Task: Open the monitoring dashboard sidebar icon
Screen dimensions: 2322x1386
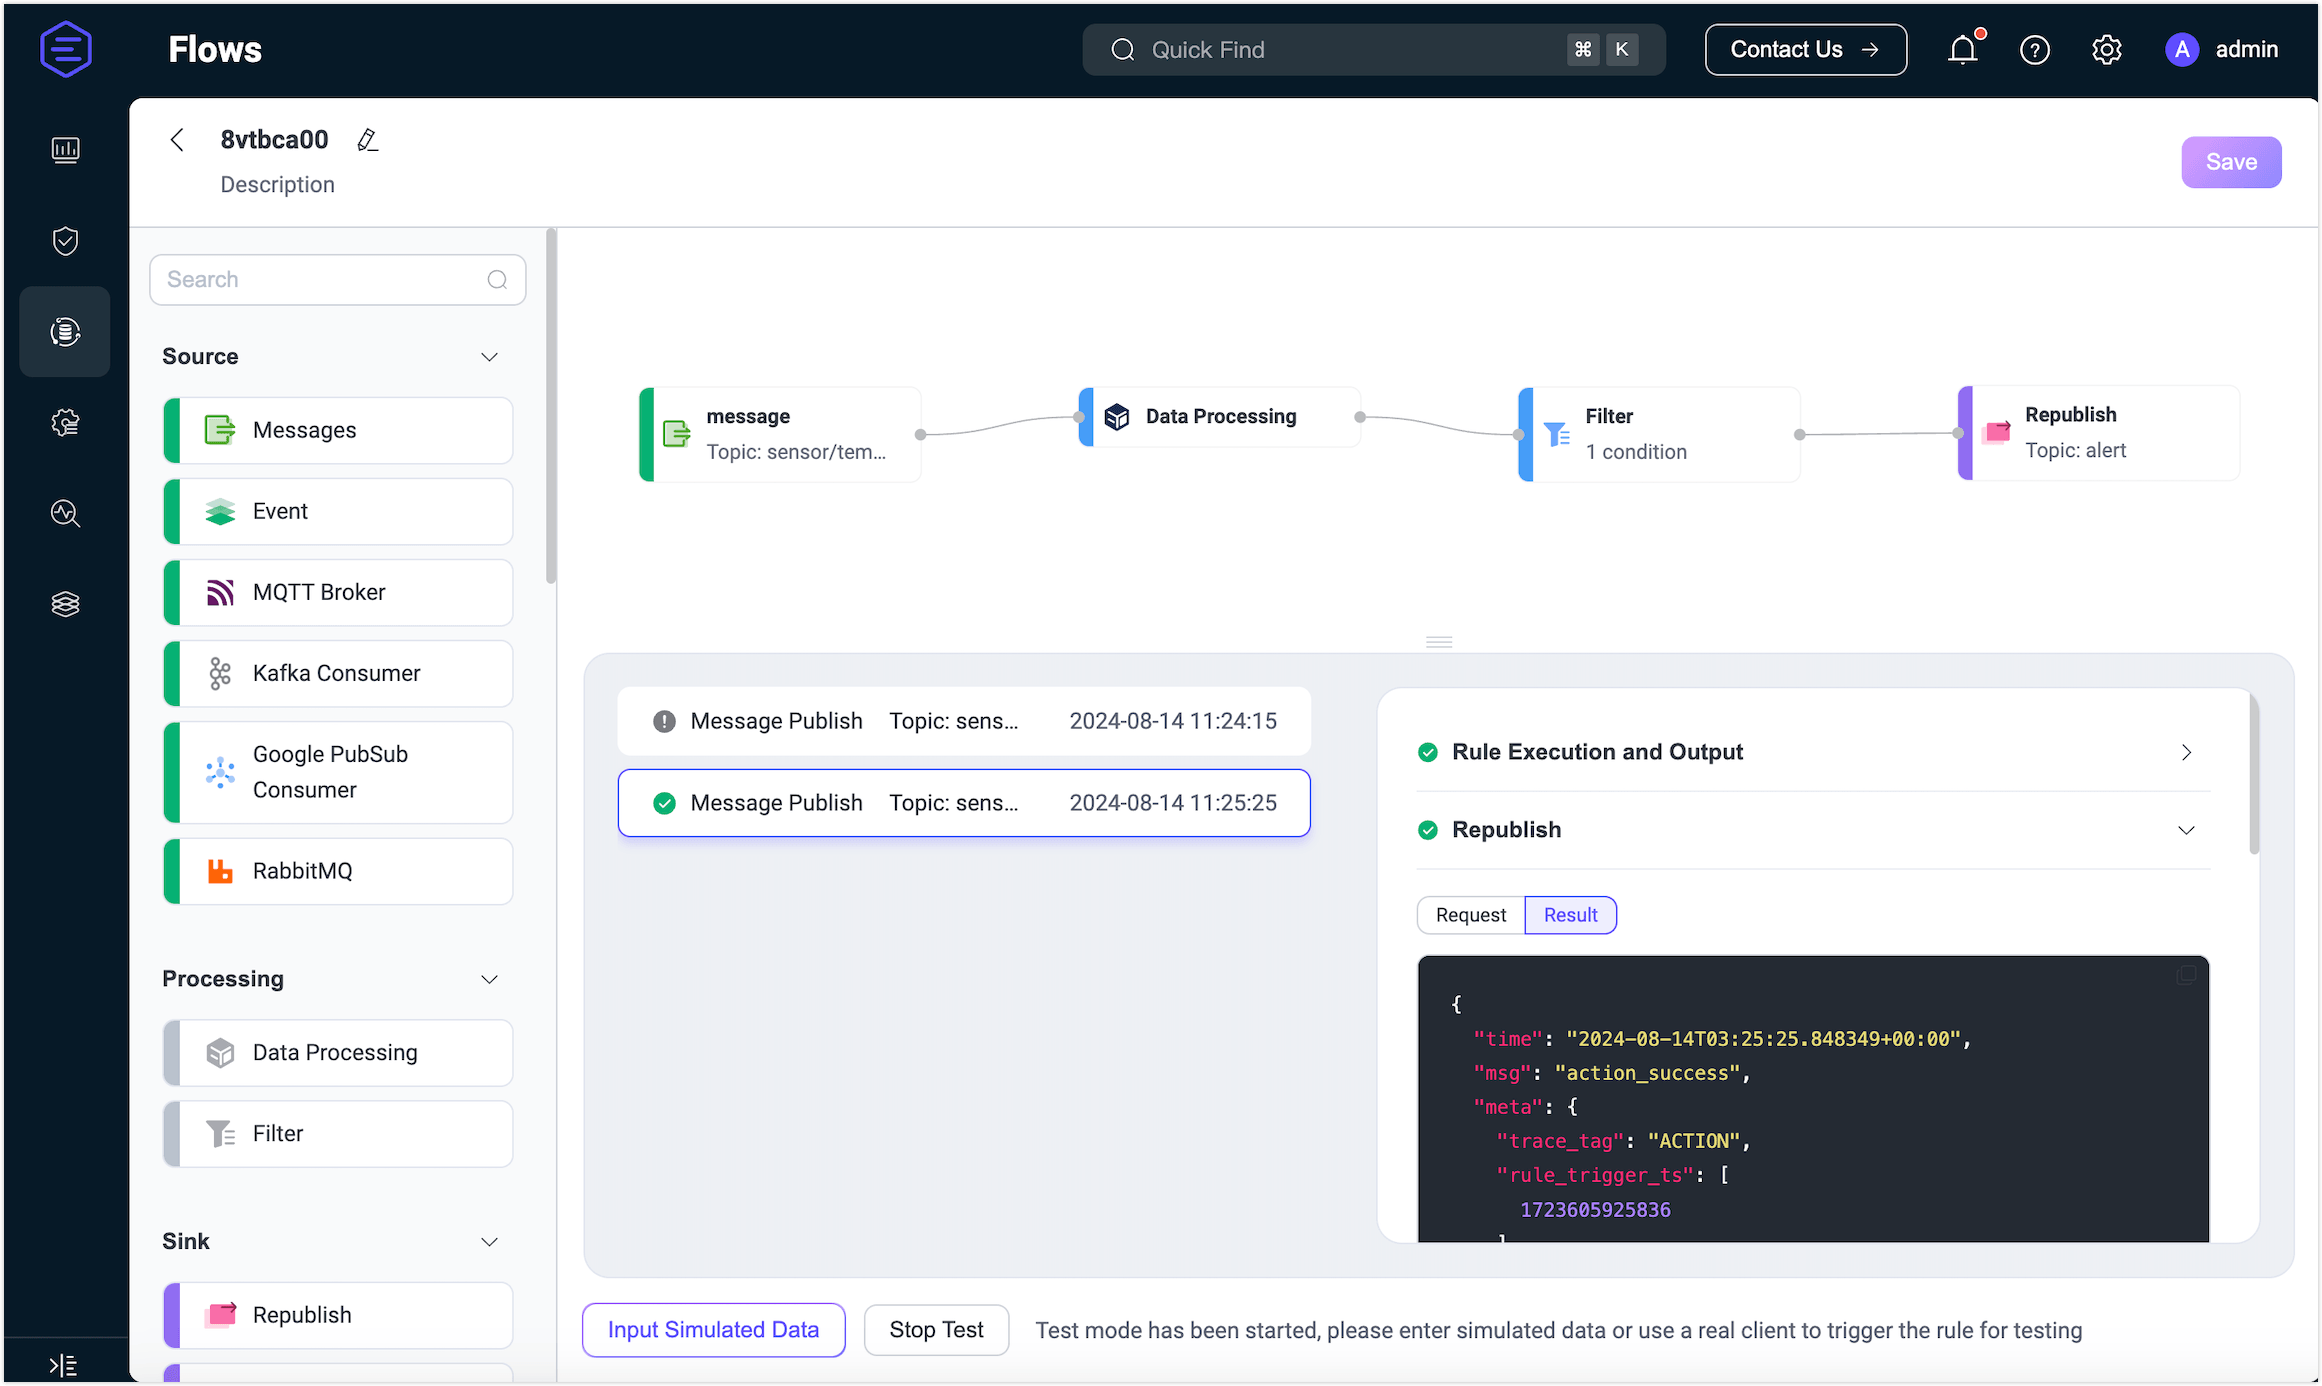Action: (x=65, y=150)
